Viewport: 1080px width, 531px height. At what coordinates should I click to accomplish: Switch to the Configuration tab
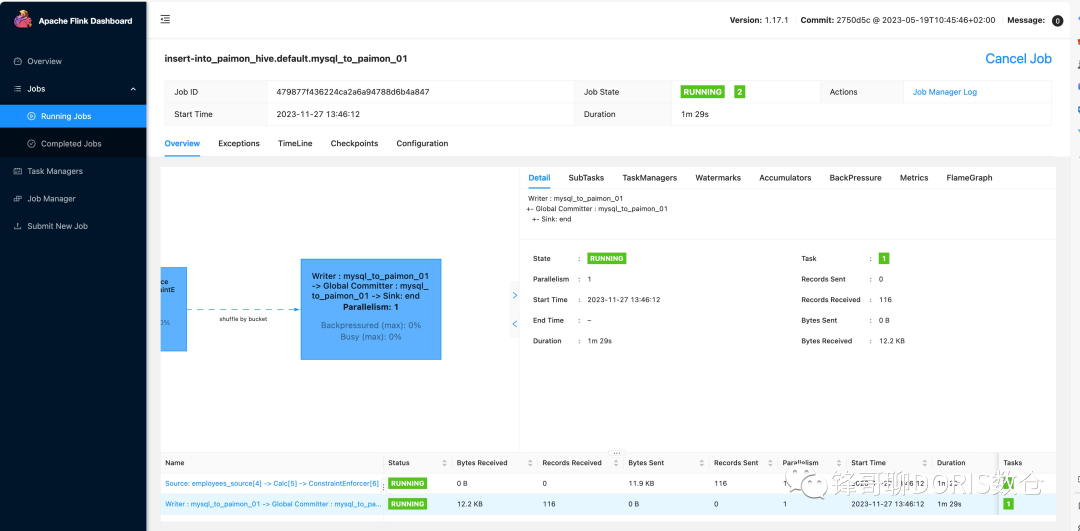point(422,143)
